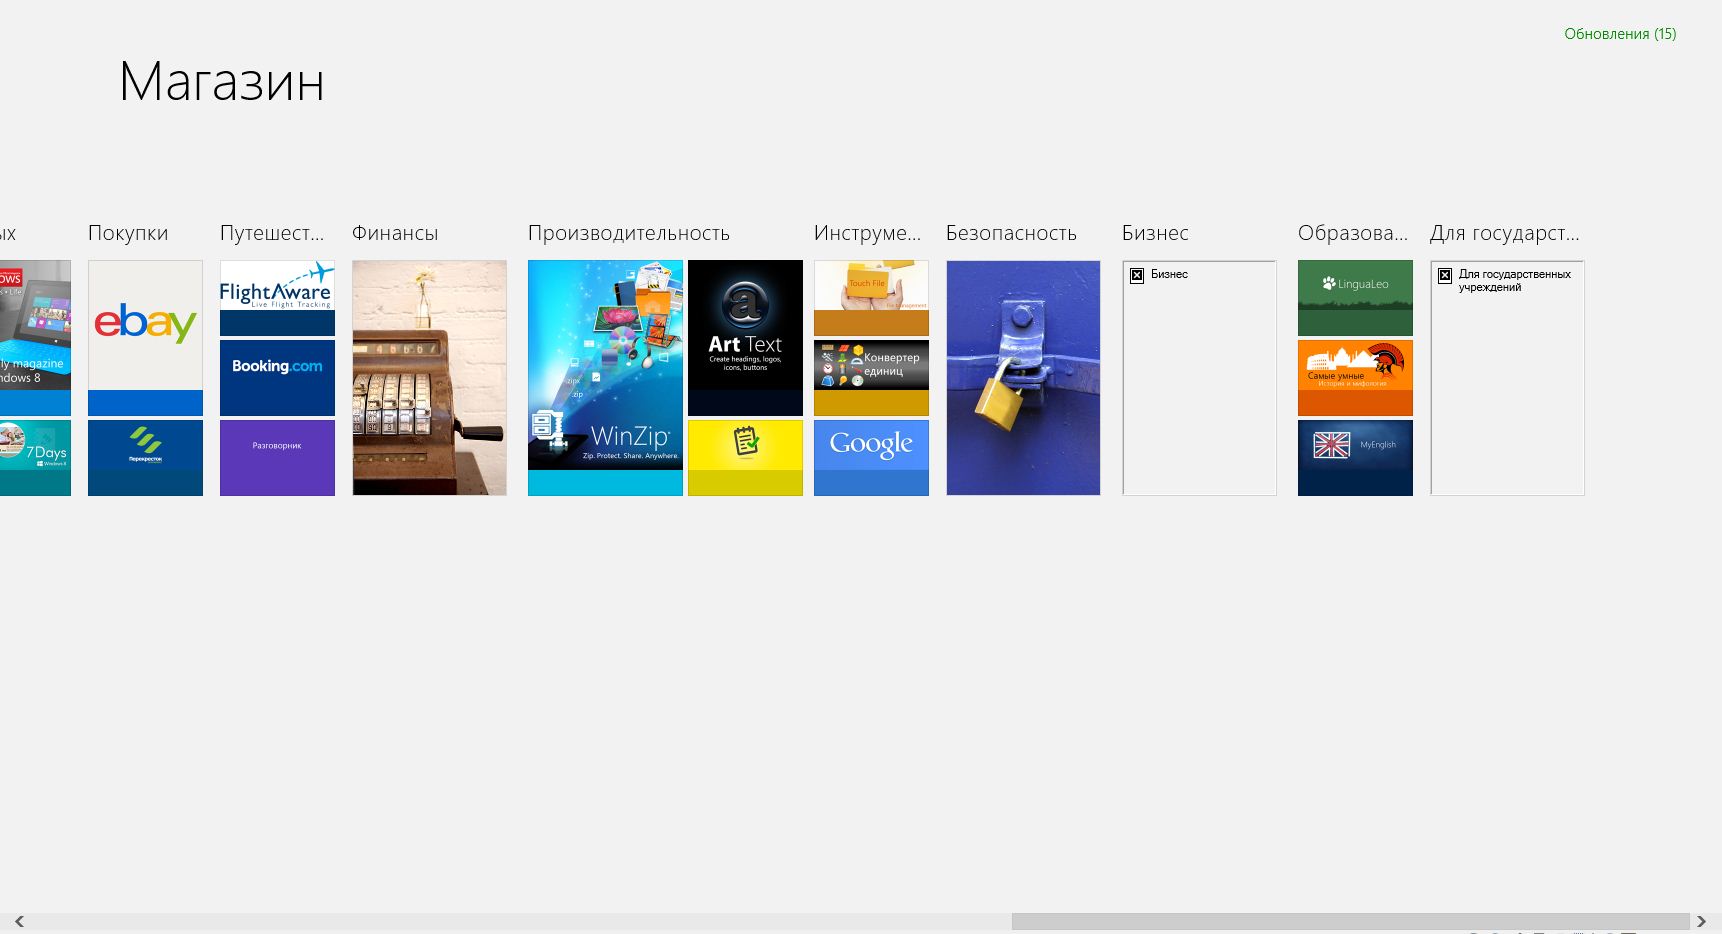Image resolution: width=1722 pixels, height=934 pixels.
Task: Open the Безопасность category heading
Action: click(1011, 233)
